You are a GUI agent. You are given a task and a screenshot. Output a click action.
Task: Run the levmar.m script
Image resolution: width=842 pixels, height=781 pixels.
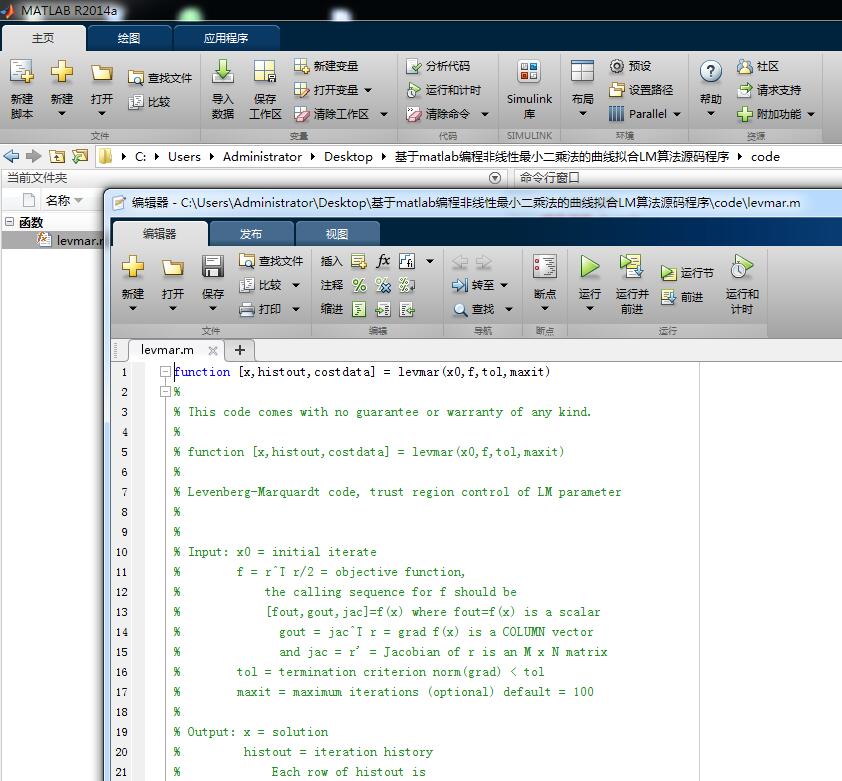(589, 266)
